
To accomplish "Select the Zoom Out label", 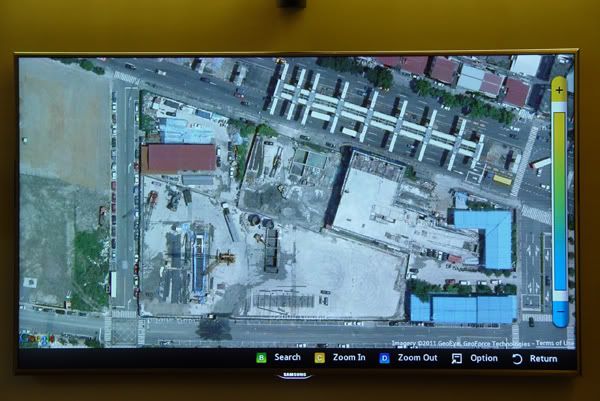I will 417,358.
